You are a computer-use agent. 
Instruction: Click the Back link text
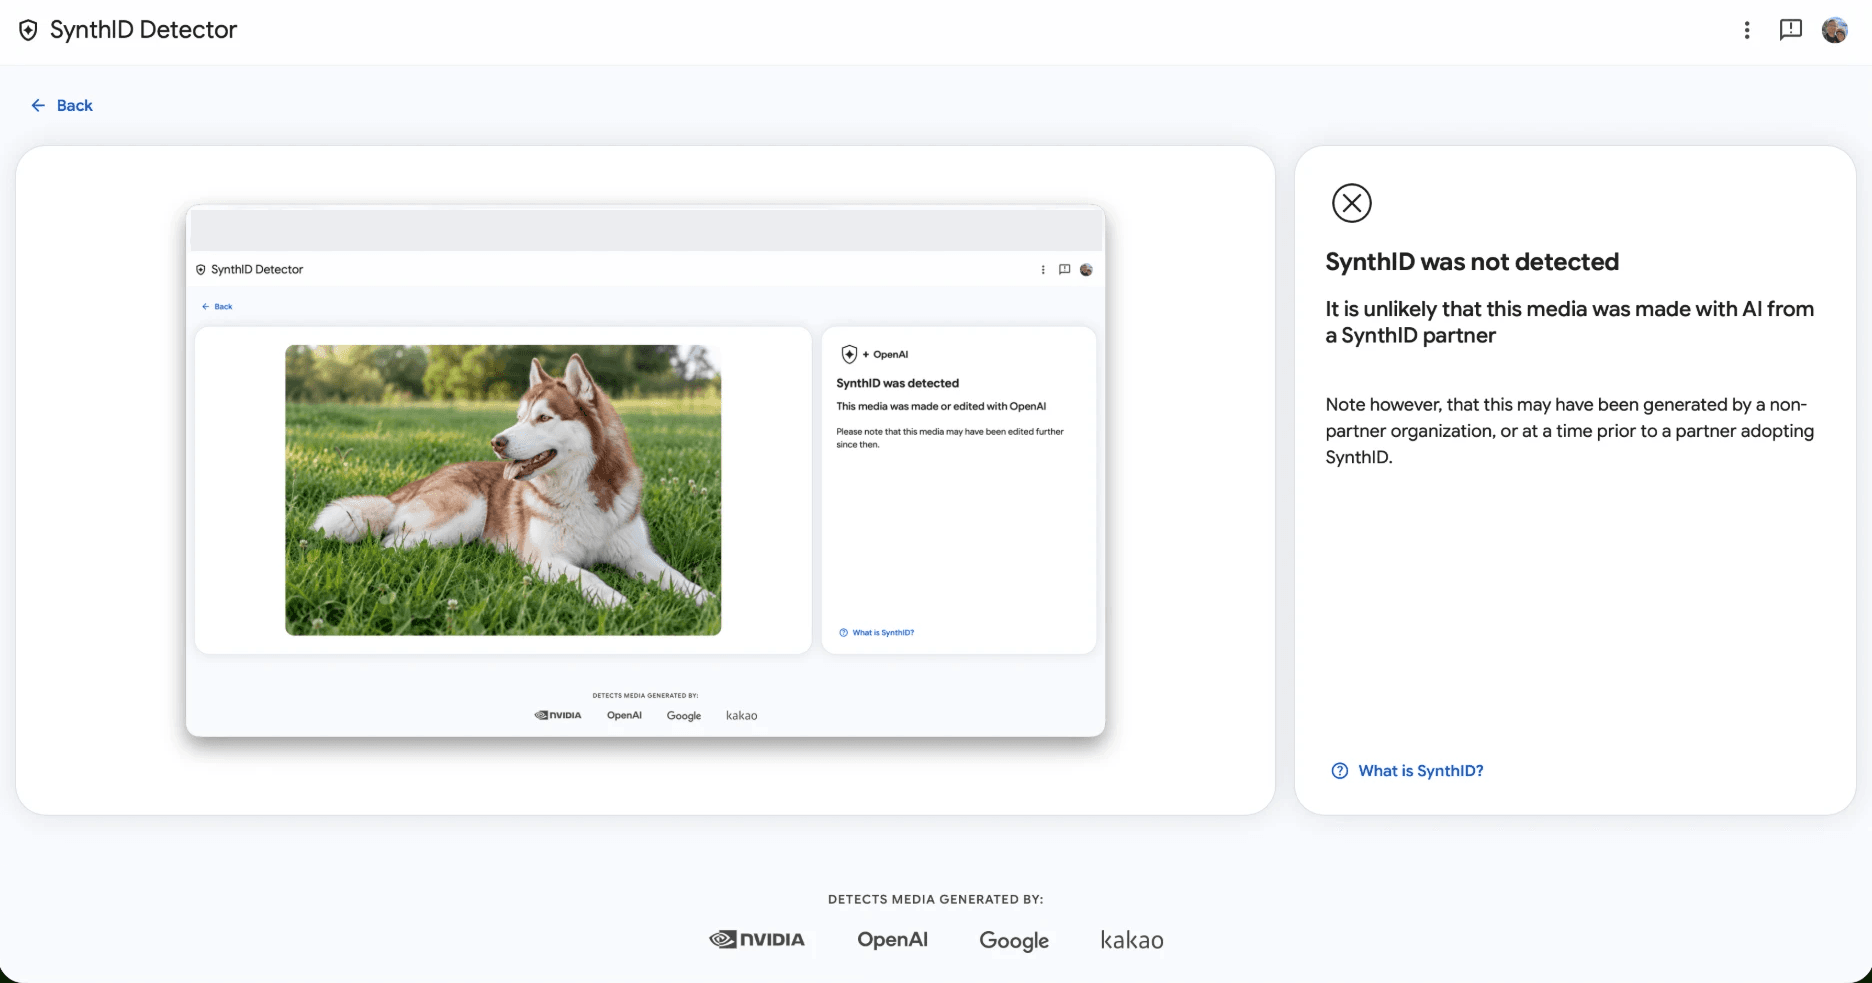[x=75, y=105]
